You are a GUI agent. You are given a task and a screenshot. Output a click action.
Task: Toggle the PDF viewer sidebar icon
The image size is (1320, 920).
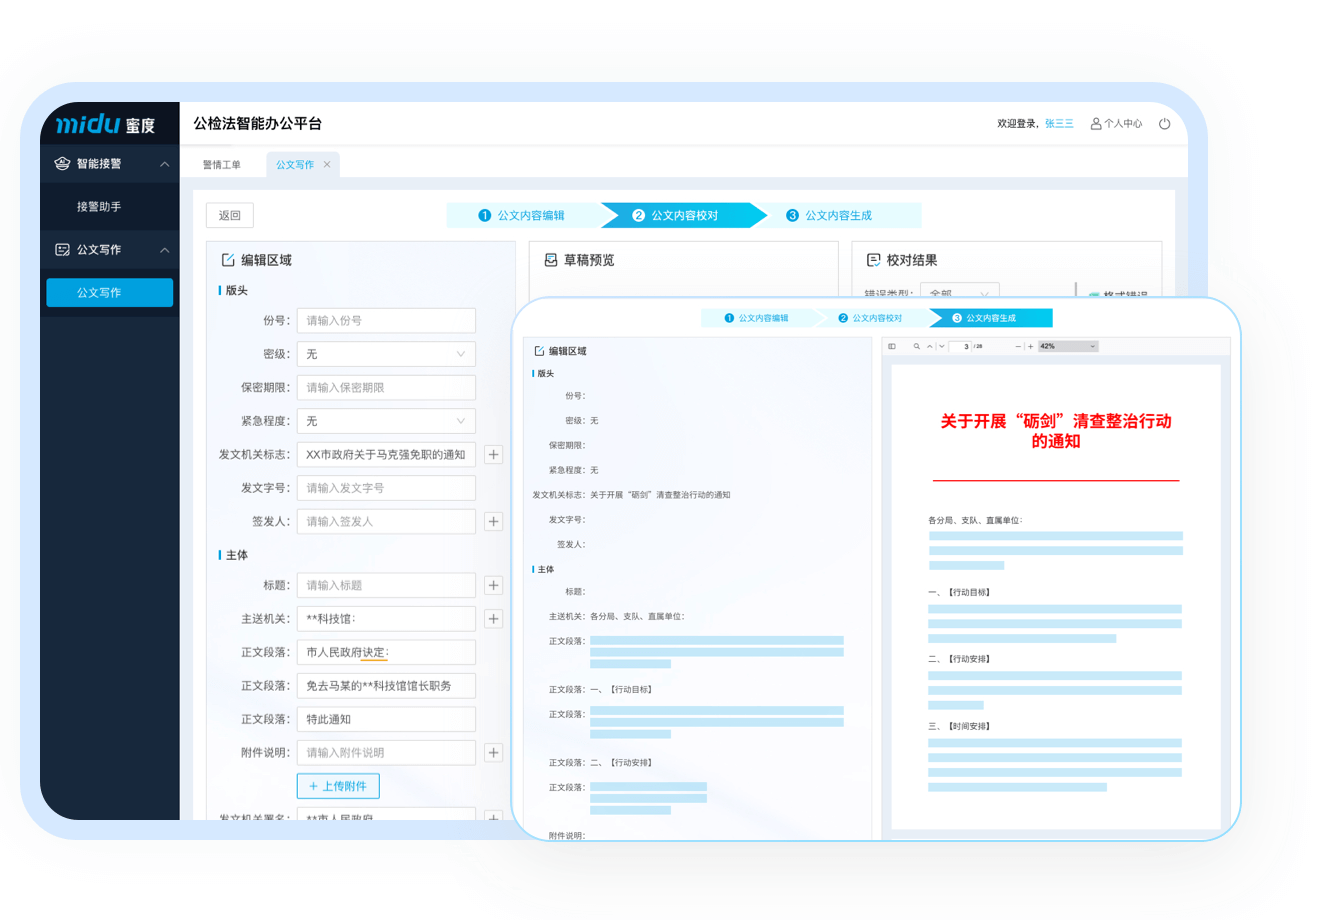click(892, 346)
